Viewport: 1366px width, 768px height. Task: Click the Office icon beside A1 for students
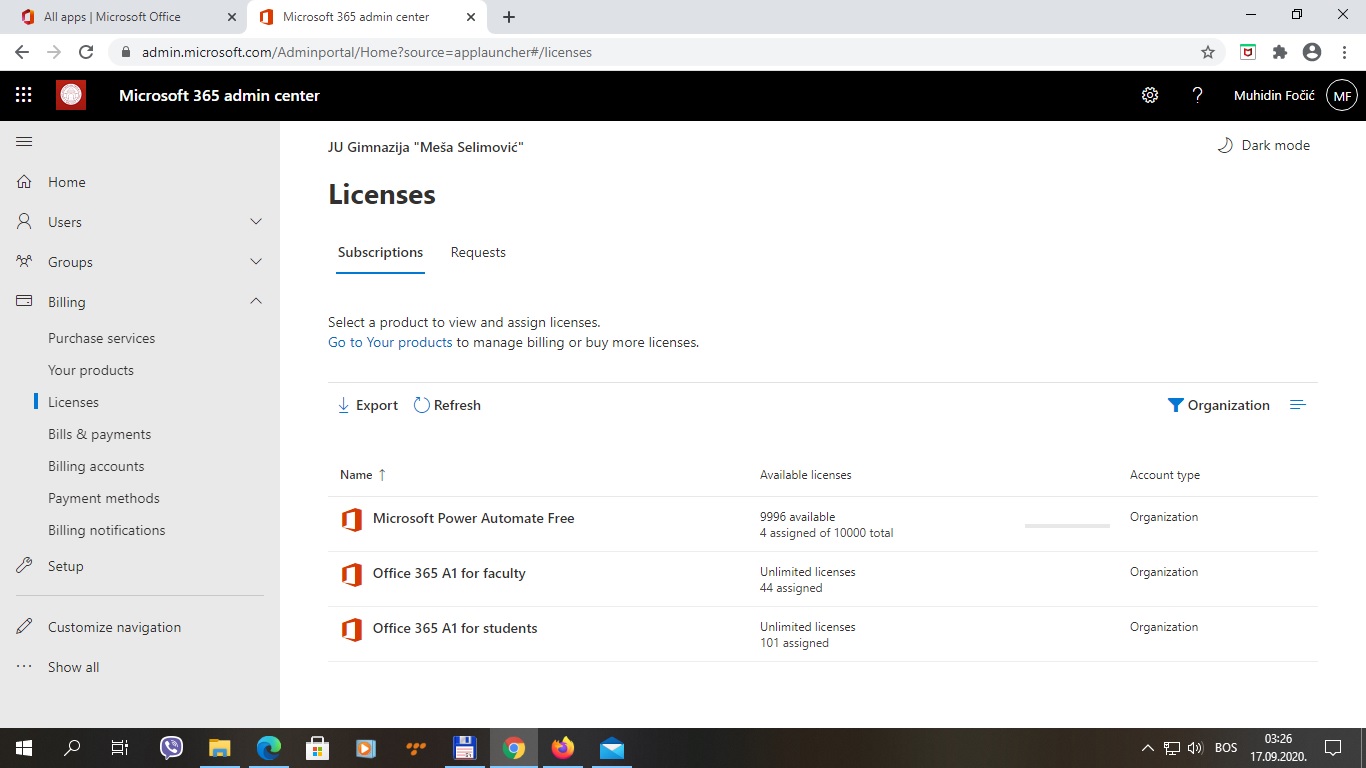(x=351, y=630)
